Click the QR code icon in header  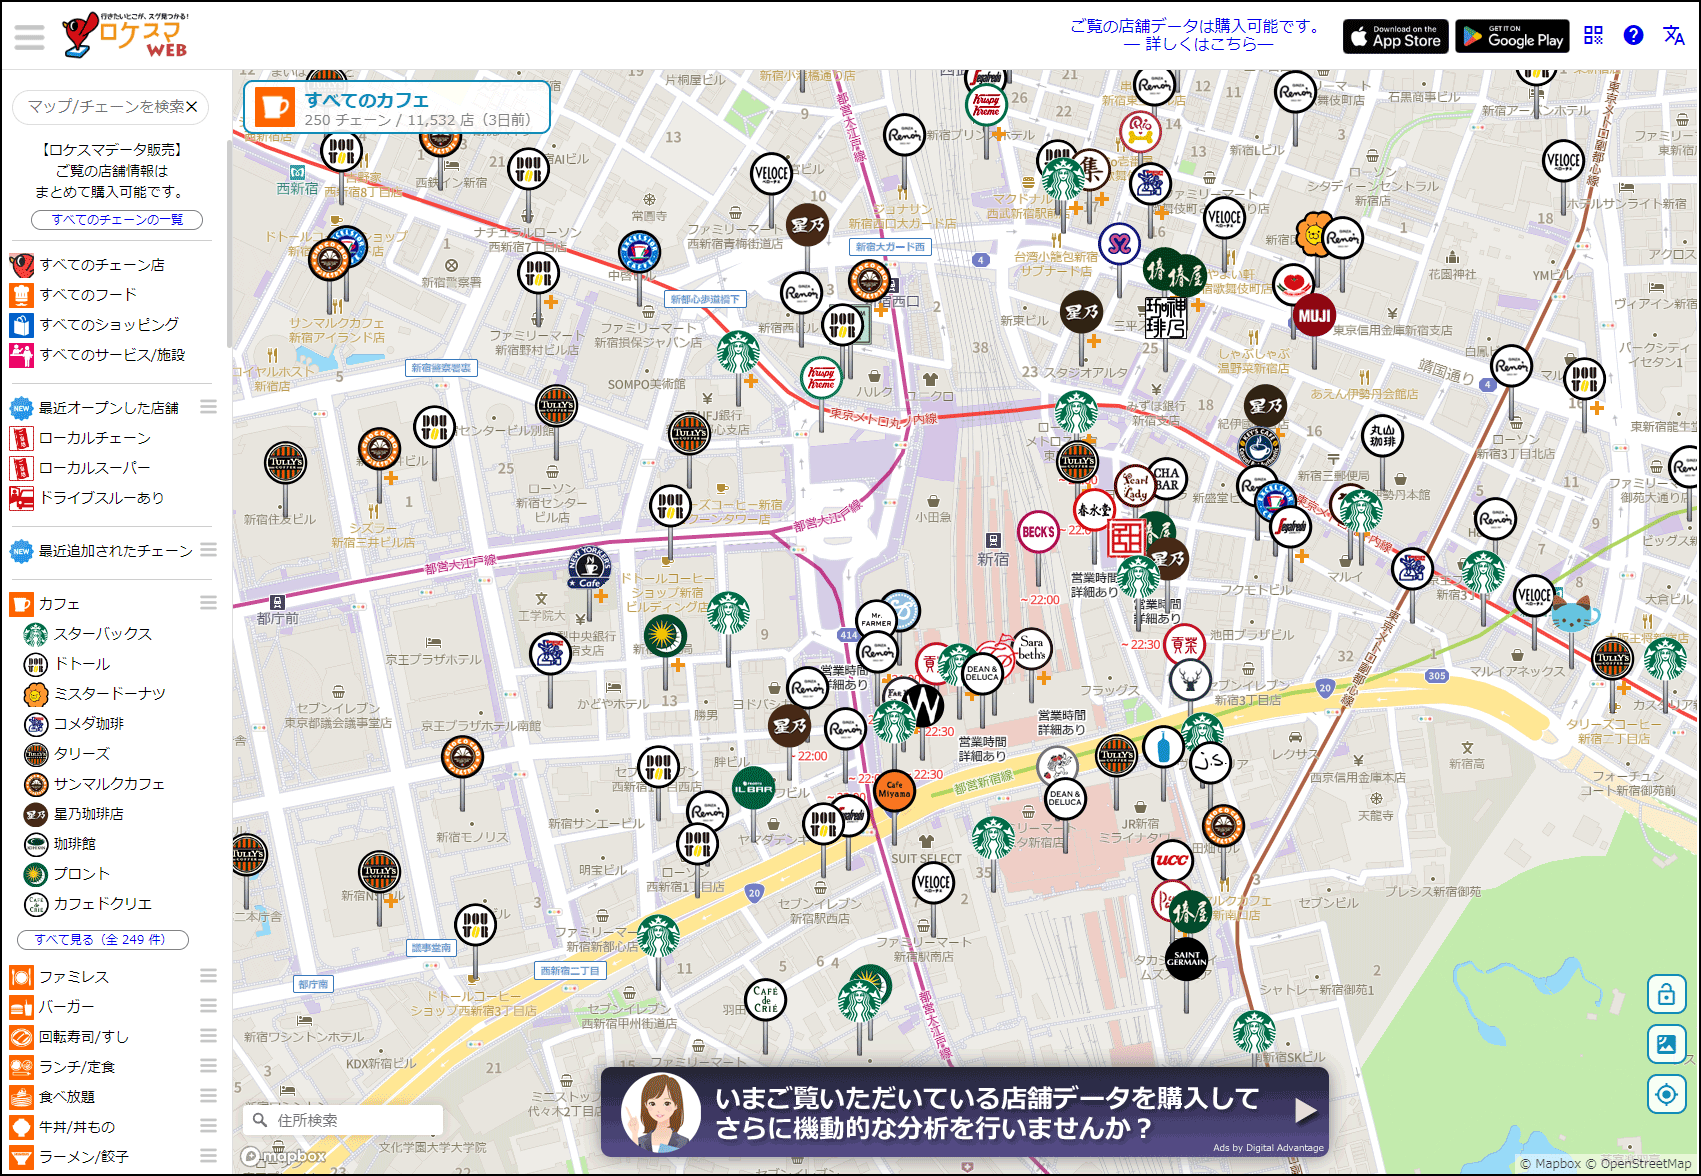(1594, 36)
